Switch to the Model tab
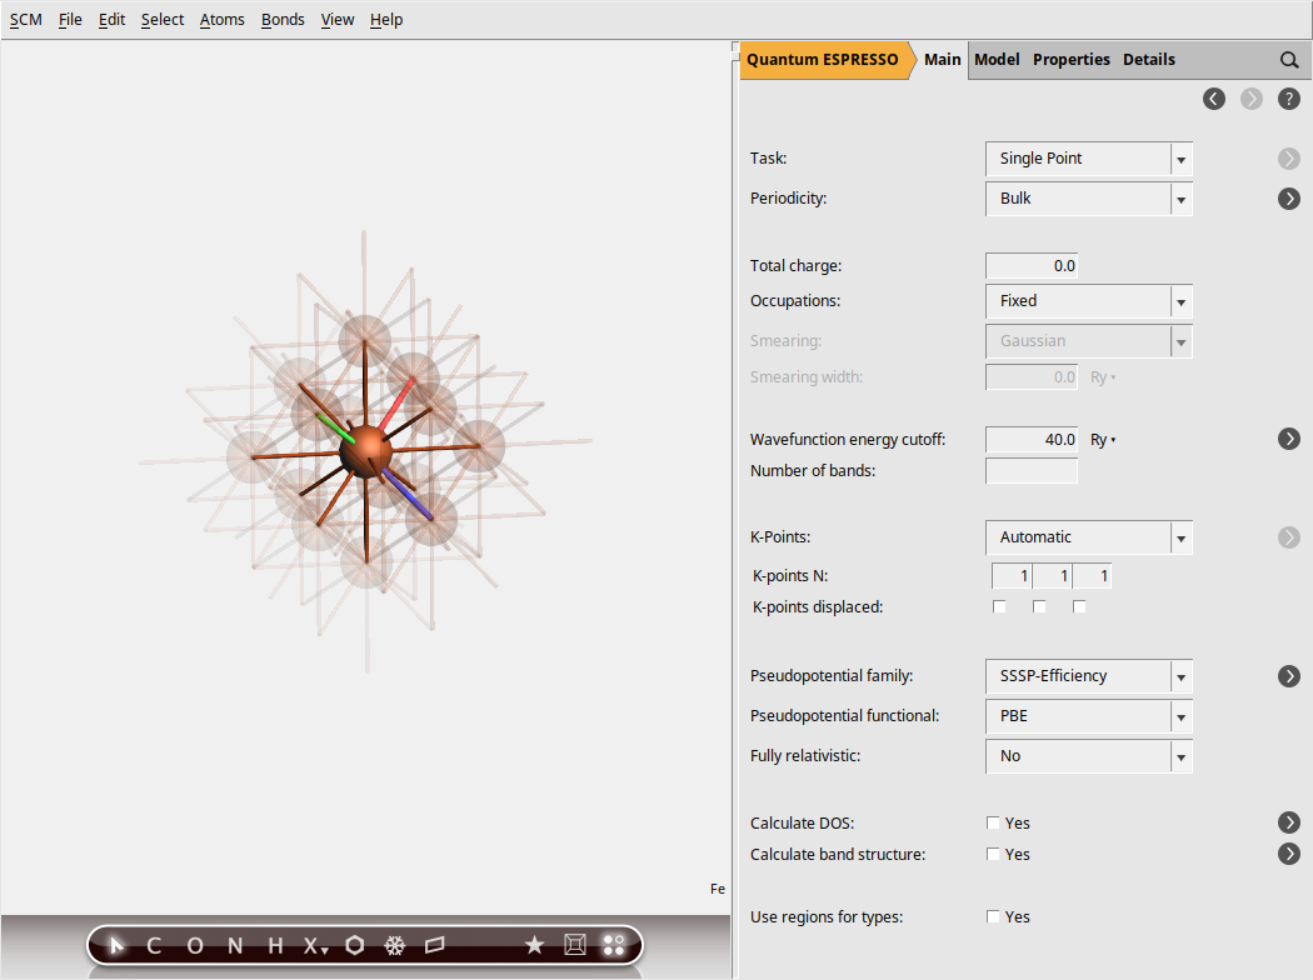1313x980 pixels. (996, 59)
